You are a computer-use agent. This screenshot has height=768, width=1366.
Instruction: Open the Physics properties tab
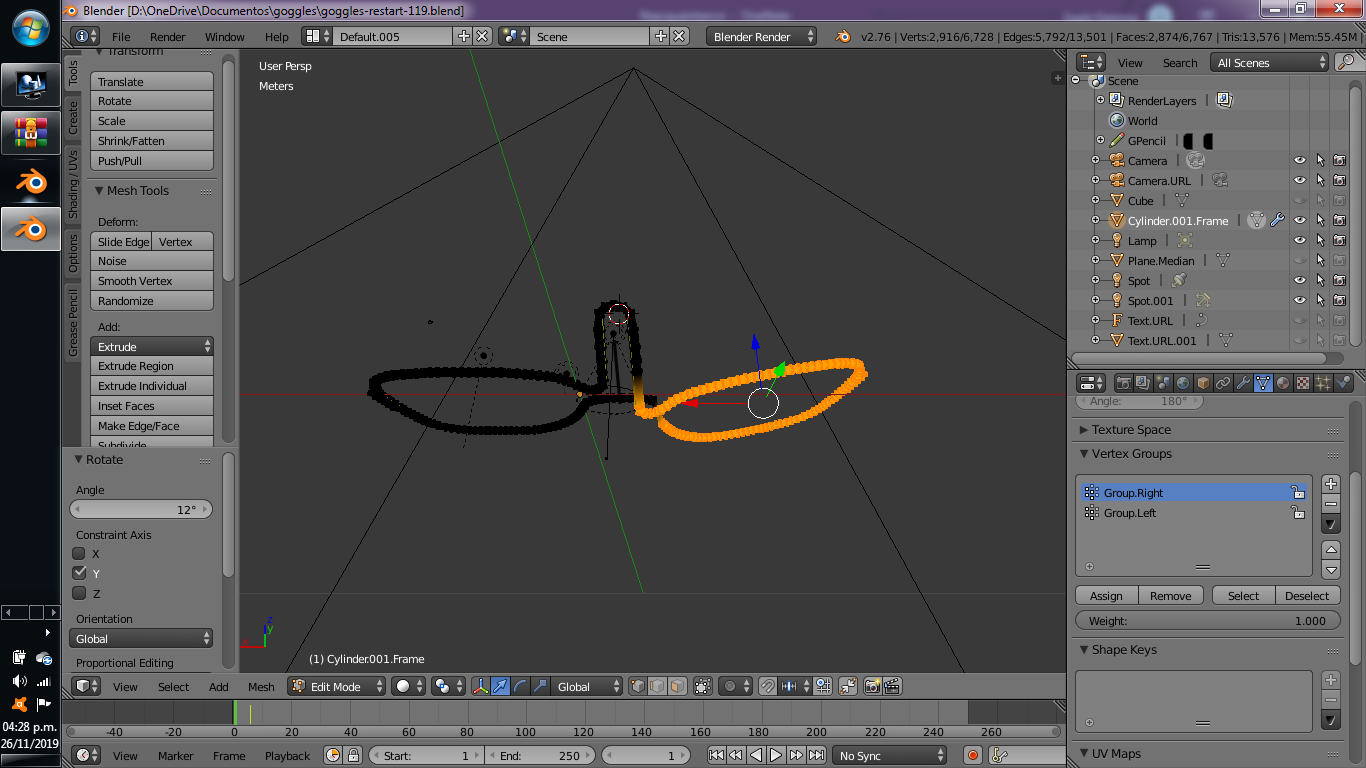1343,383
